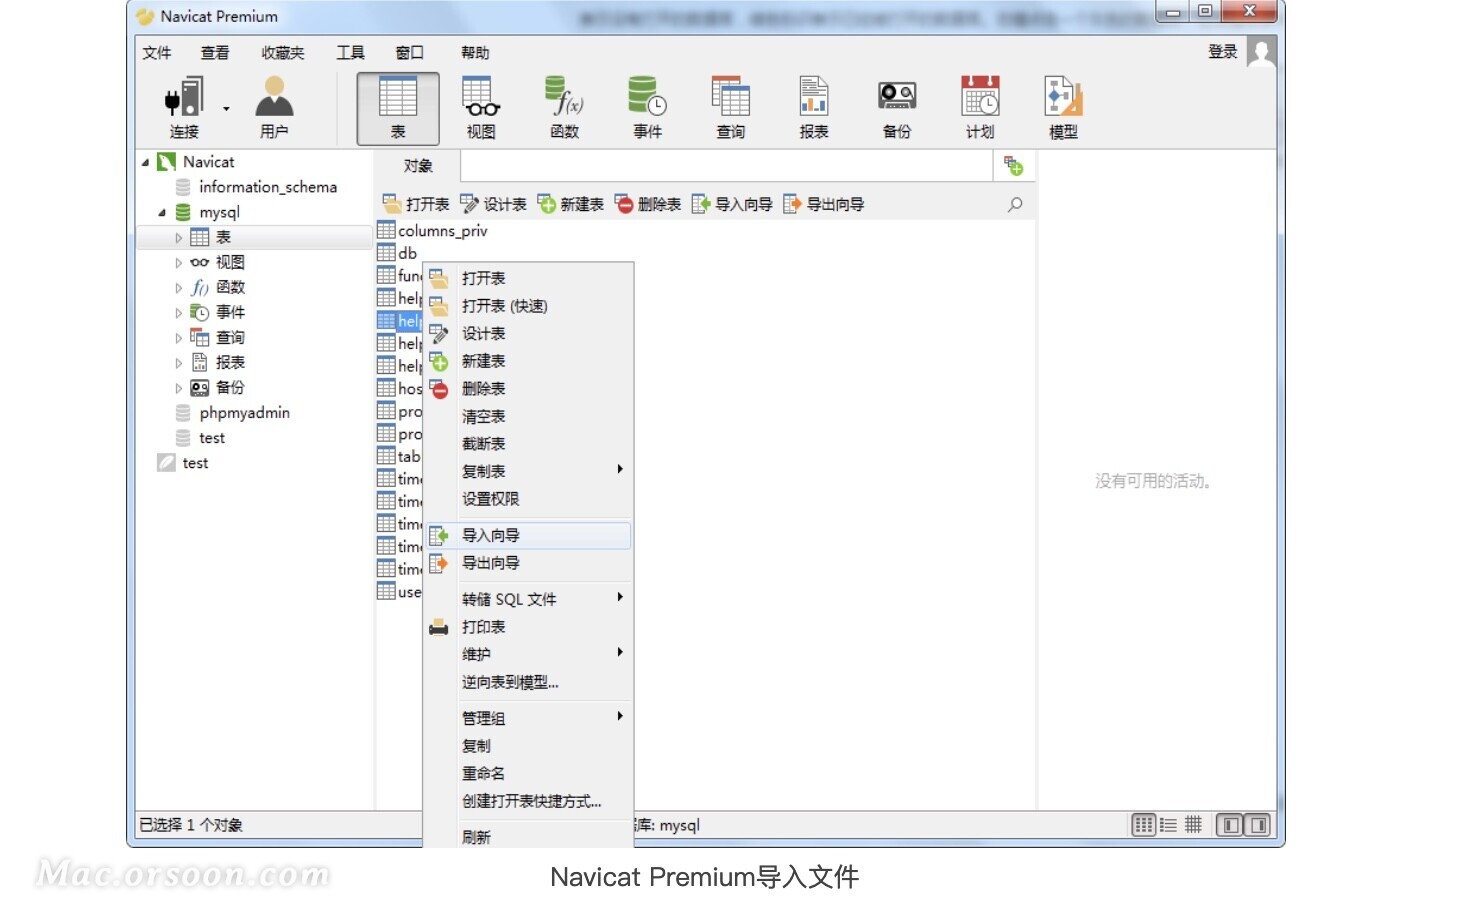Screen dimensions: 1478x900
Task: Toggle right pane icon in status bar
Action: pyautogui.click(x=1258, y=825)
